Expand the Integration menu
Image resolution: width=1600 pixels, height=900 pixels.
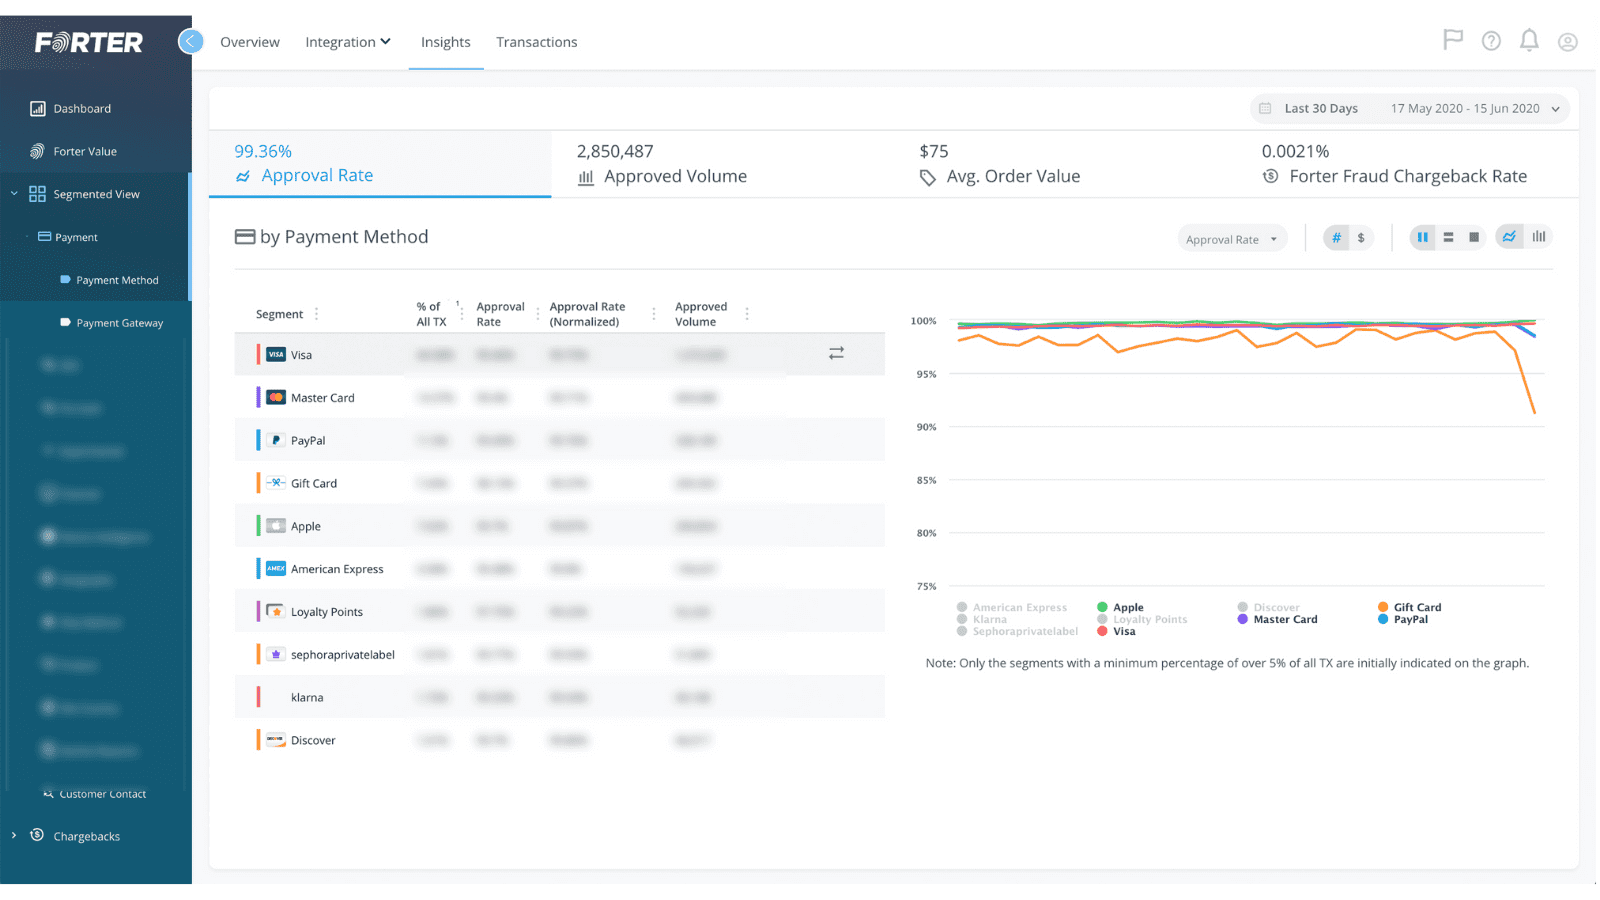click(x=348, y=42)
